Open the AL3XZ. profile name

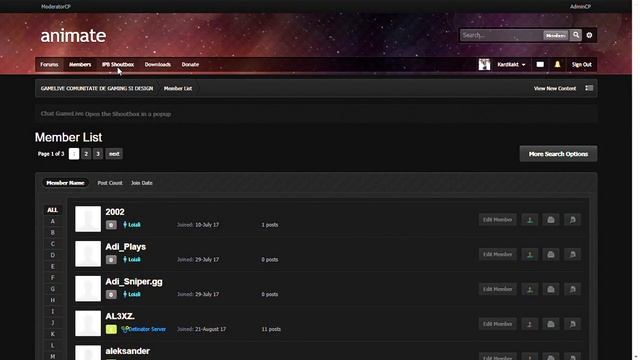120,316
